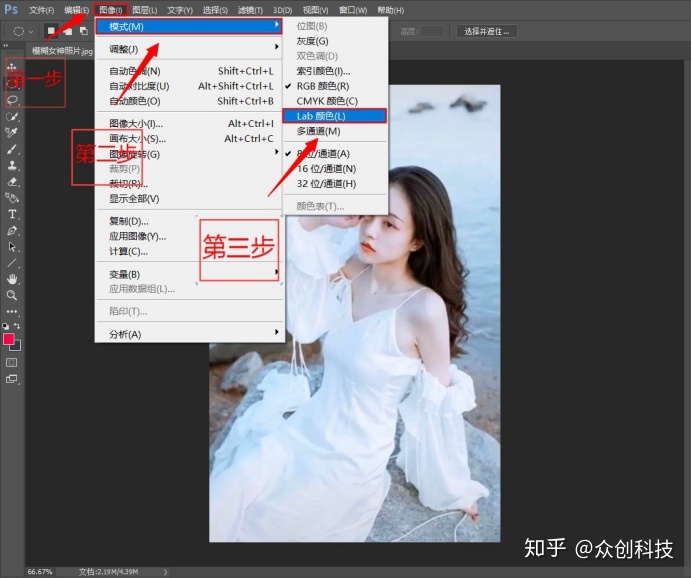Choose Lab 颜色(L) color mode
Screen dimensions: 692x578
point(335,116)
